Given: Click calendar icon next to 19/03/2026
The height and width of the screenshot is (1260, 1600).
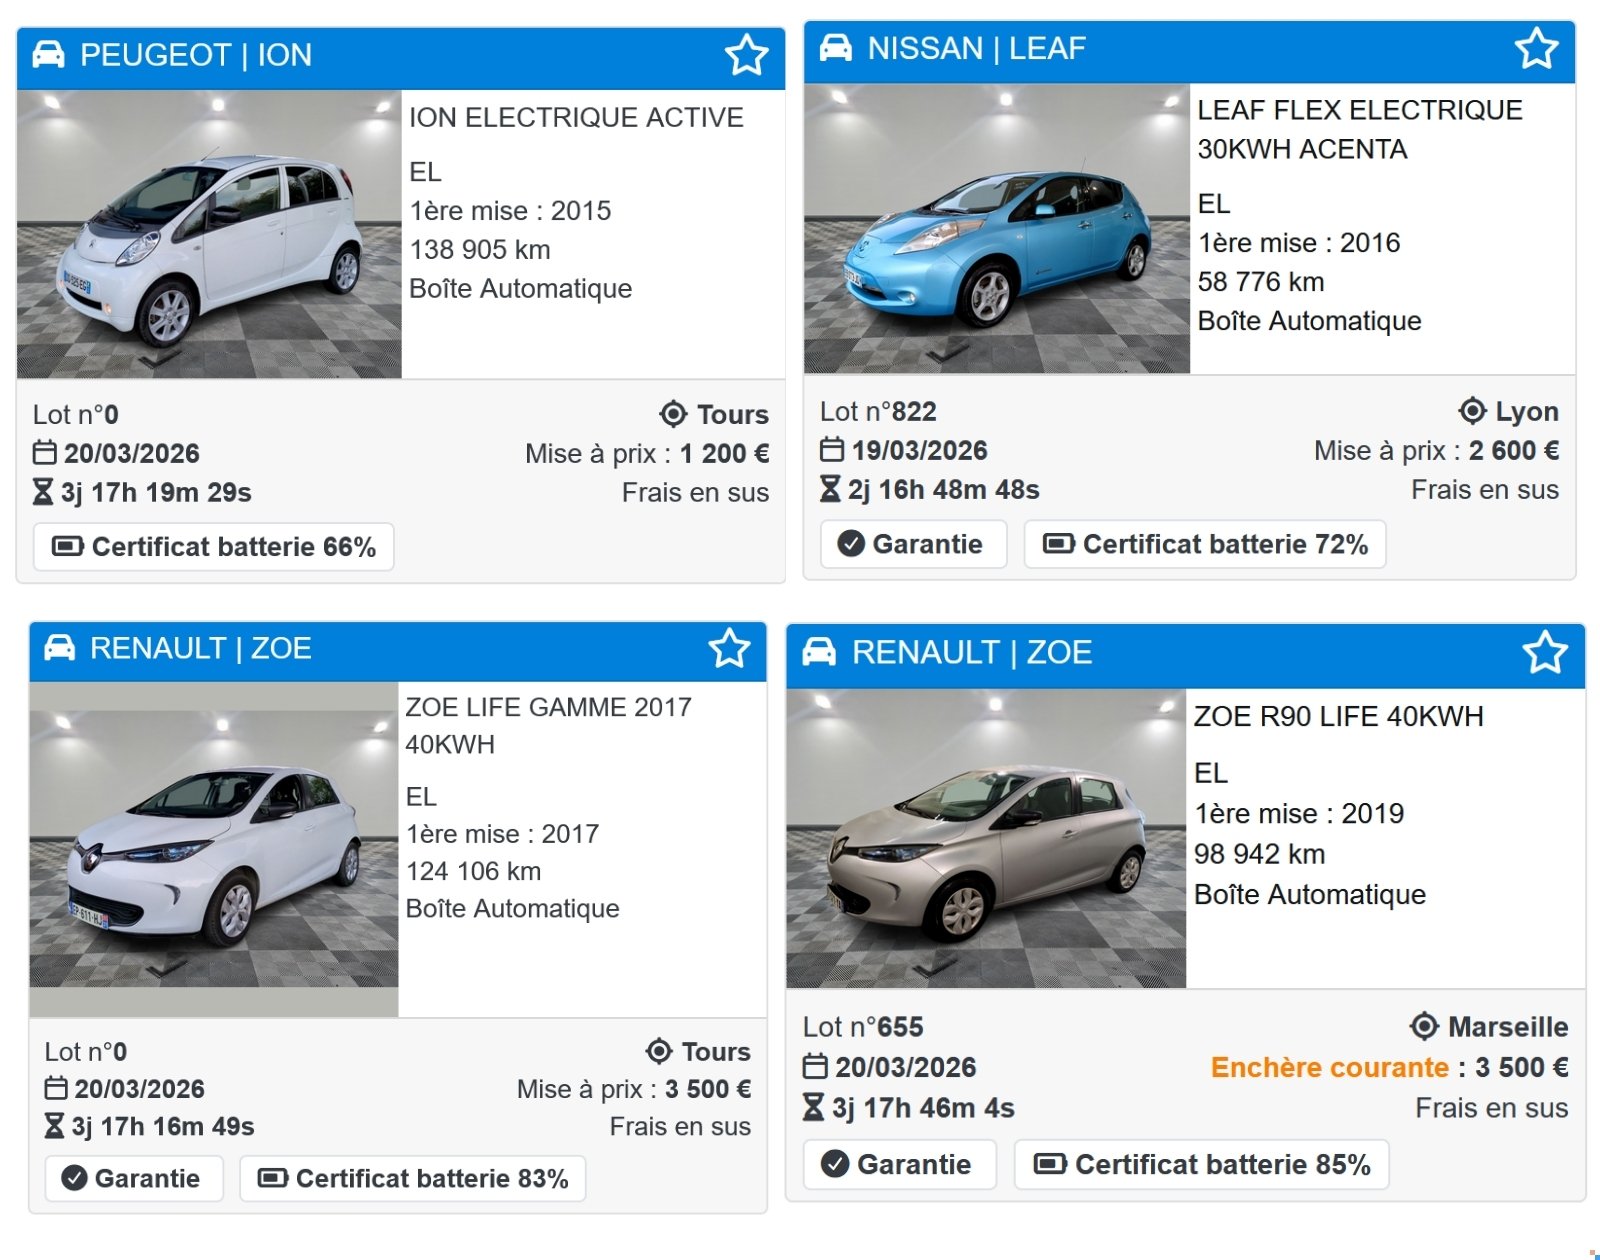Looking at the screenshot, I should pos(832,450).
